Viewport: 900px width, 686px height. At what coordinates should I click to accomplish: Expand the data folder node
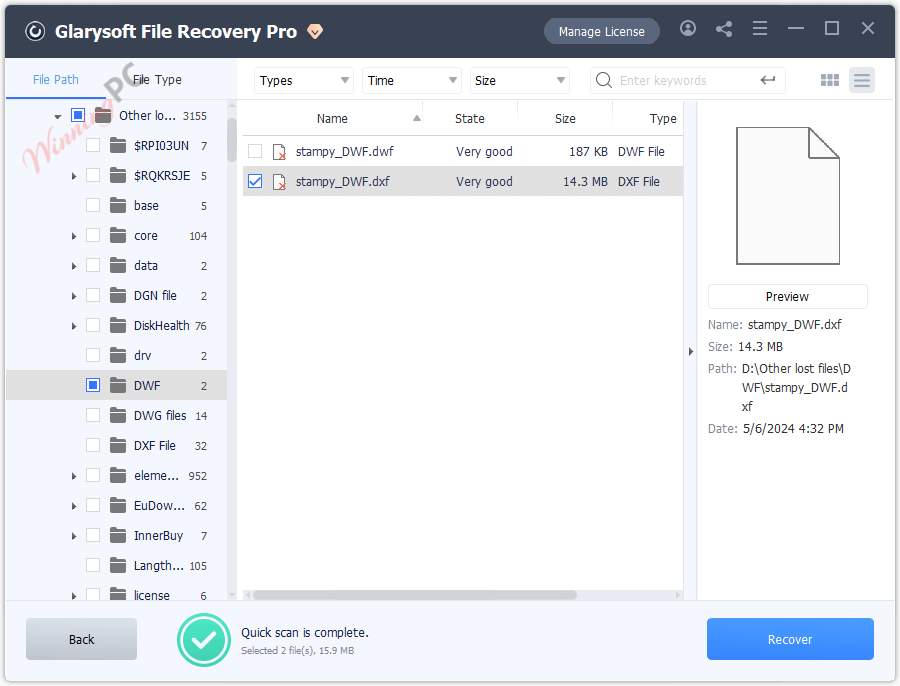[x=73, y=266]
